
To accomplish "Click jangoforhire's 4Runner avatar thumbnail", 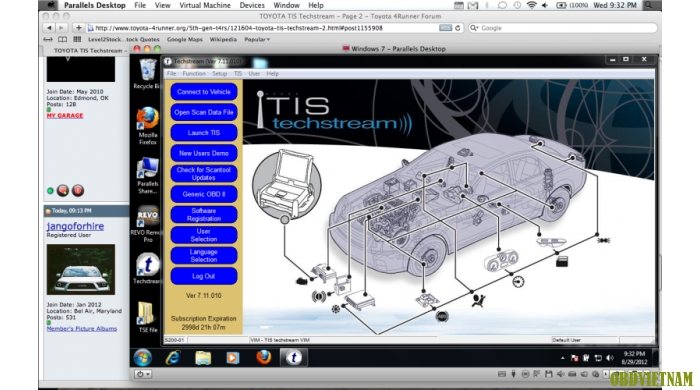I will 81,270.
